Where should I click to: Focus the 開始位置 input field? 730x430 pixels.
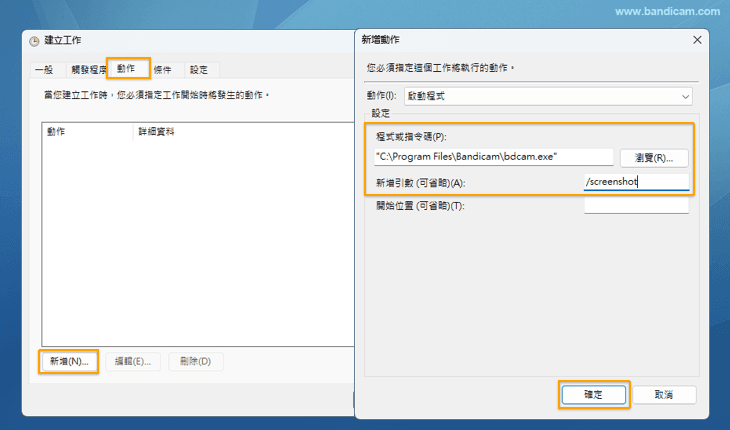636,206
